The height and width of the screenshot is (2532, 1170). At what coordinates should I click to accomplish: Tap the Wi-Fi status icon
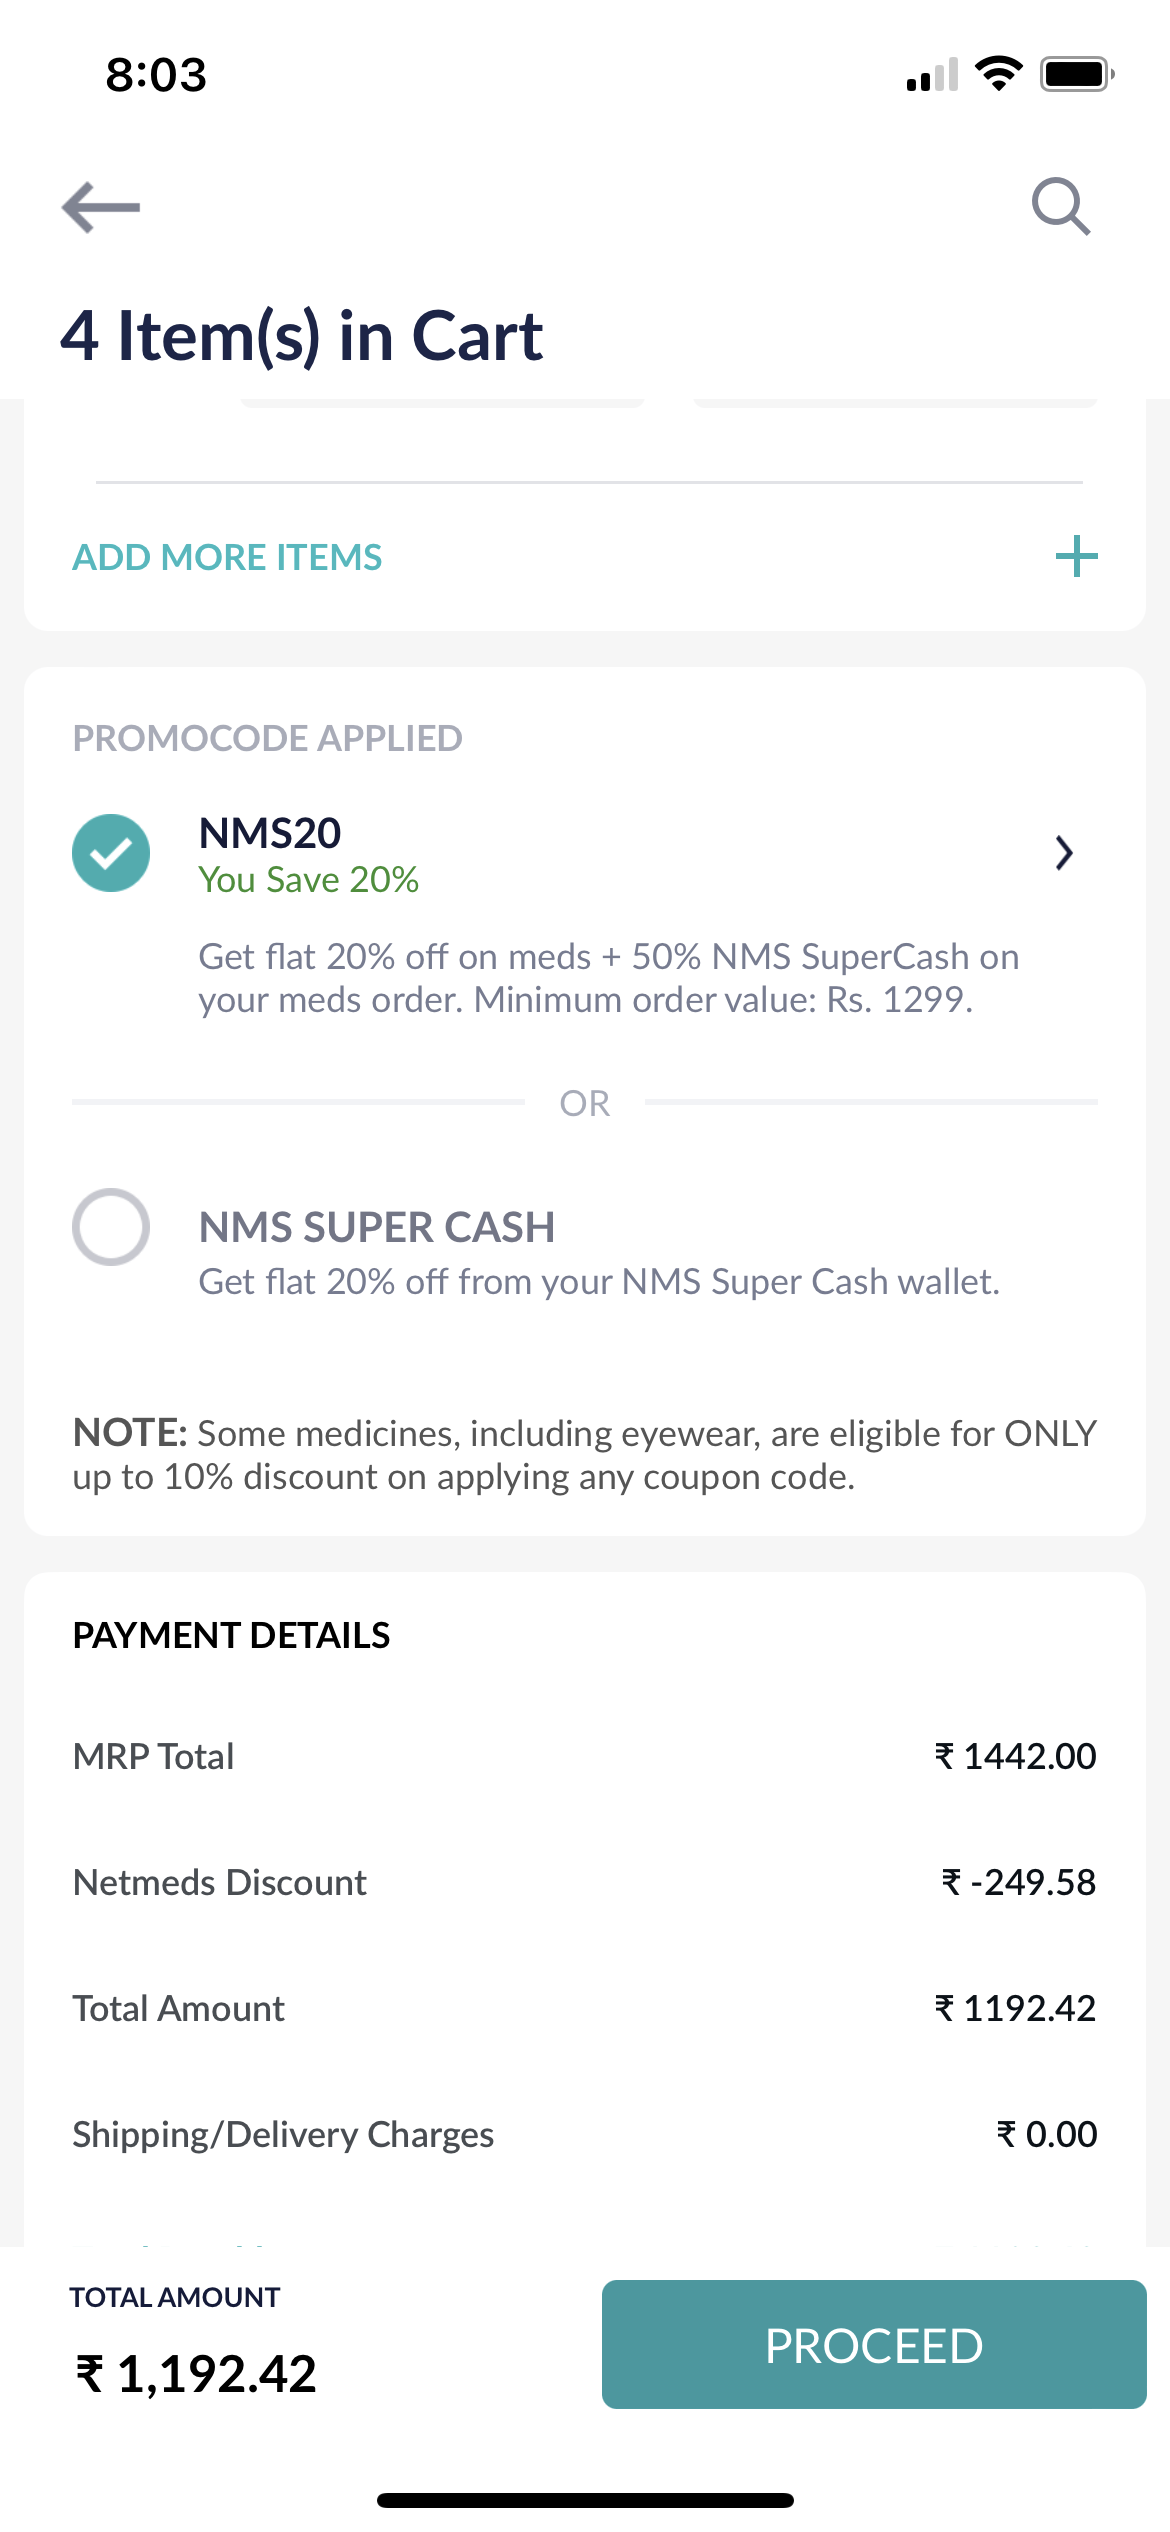coord(998,74)
